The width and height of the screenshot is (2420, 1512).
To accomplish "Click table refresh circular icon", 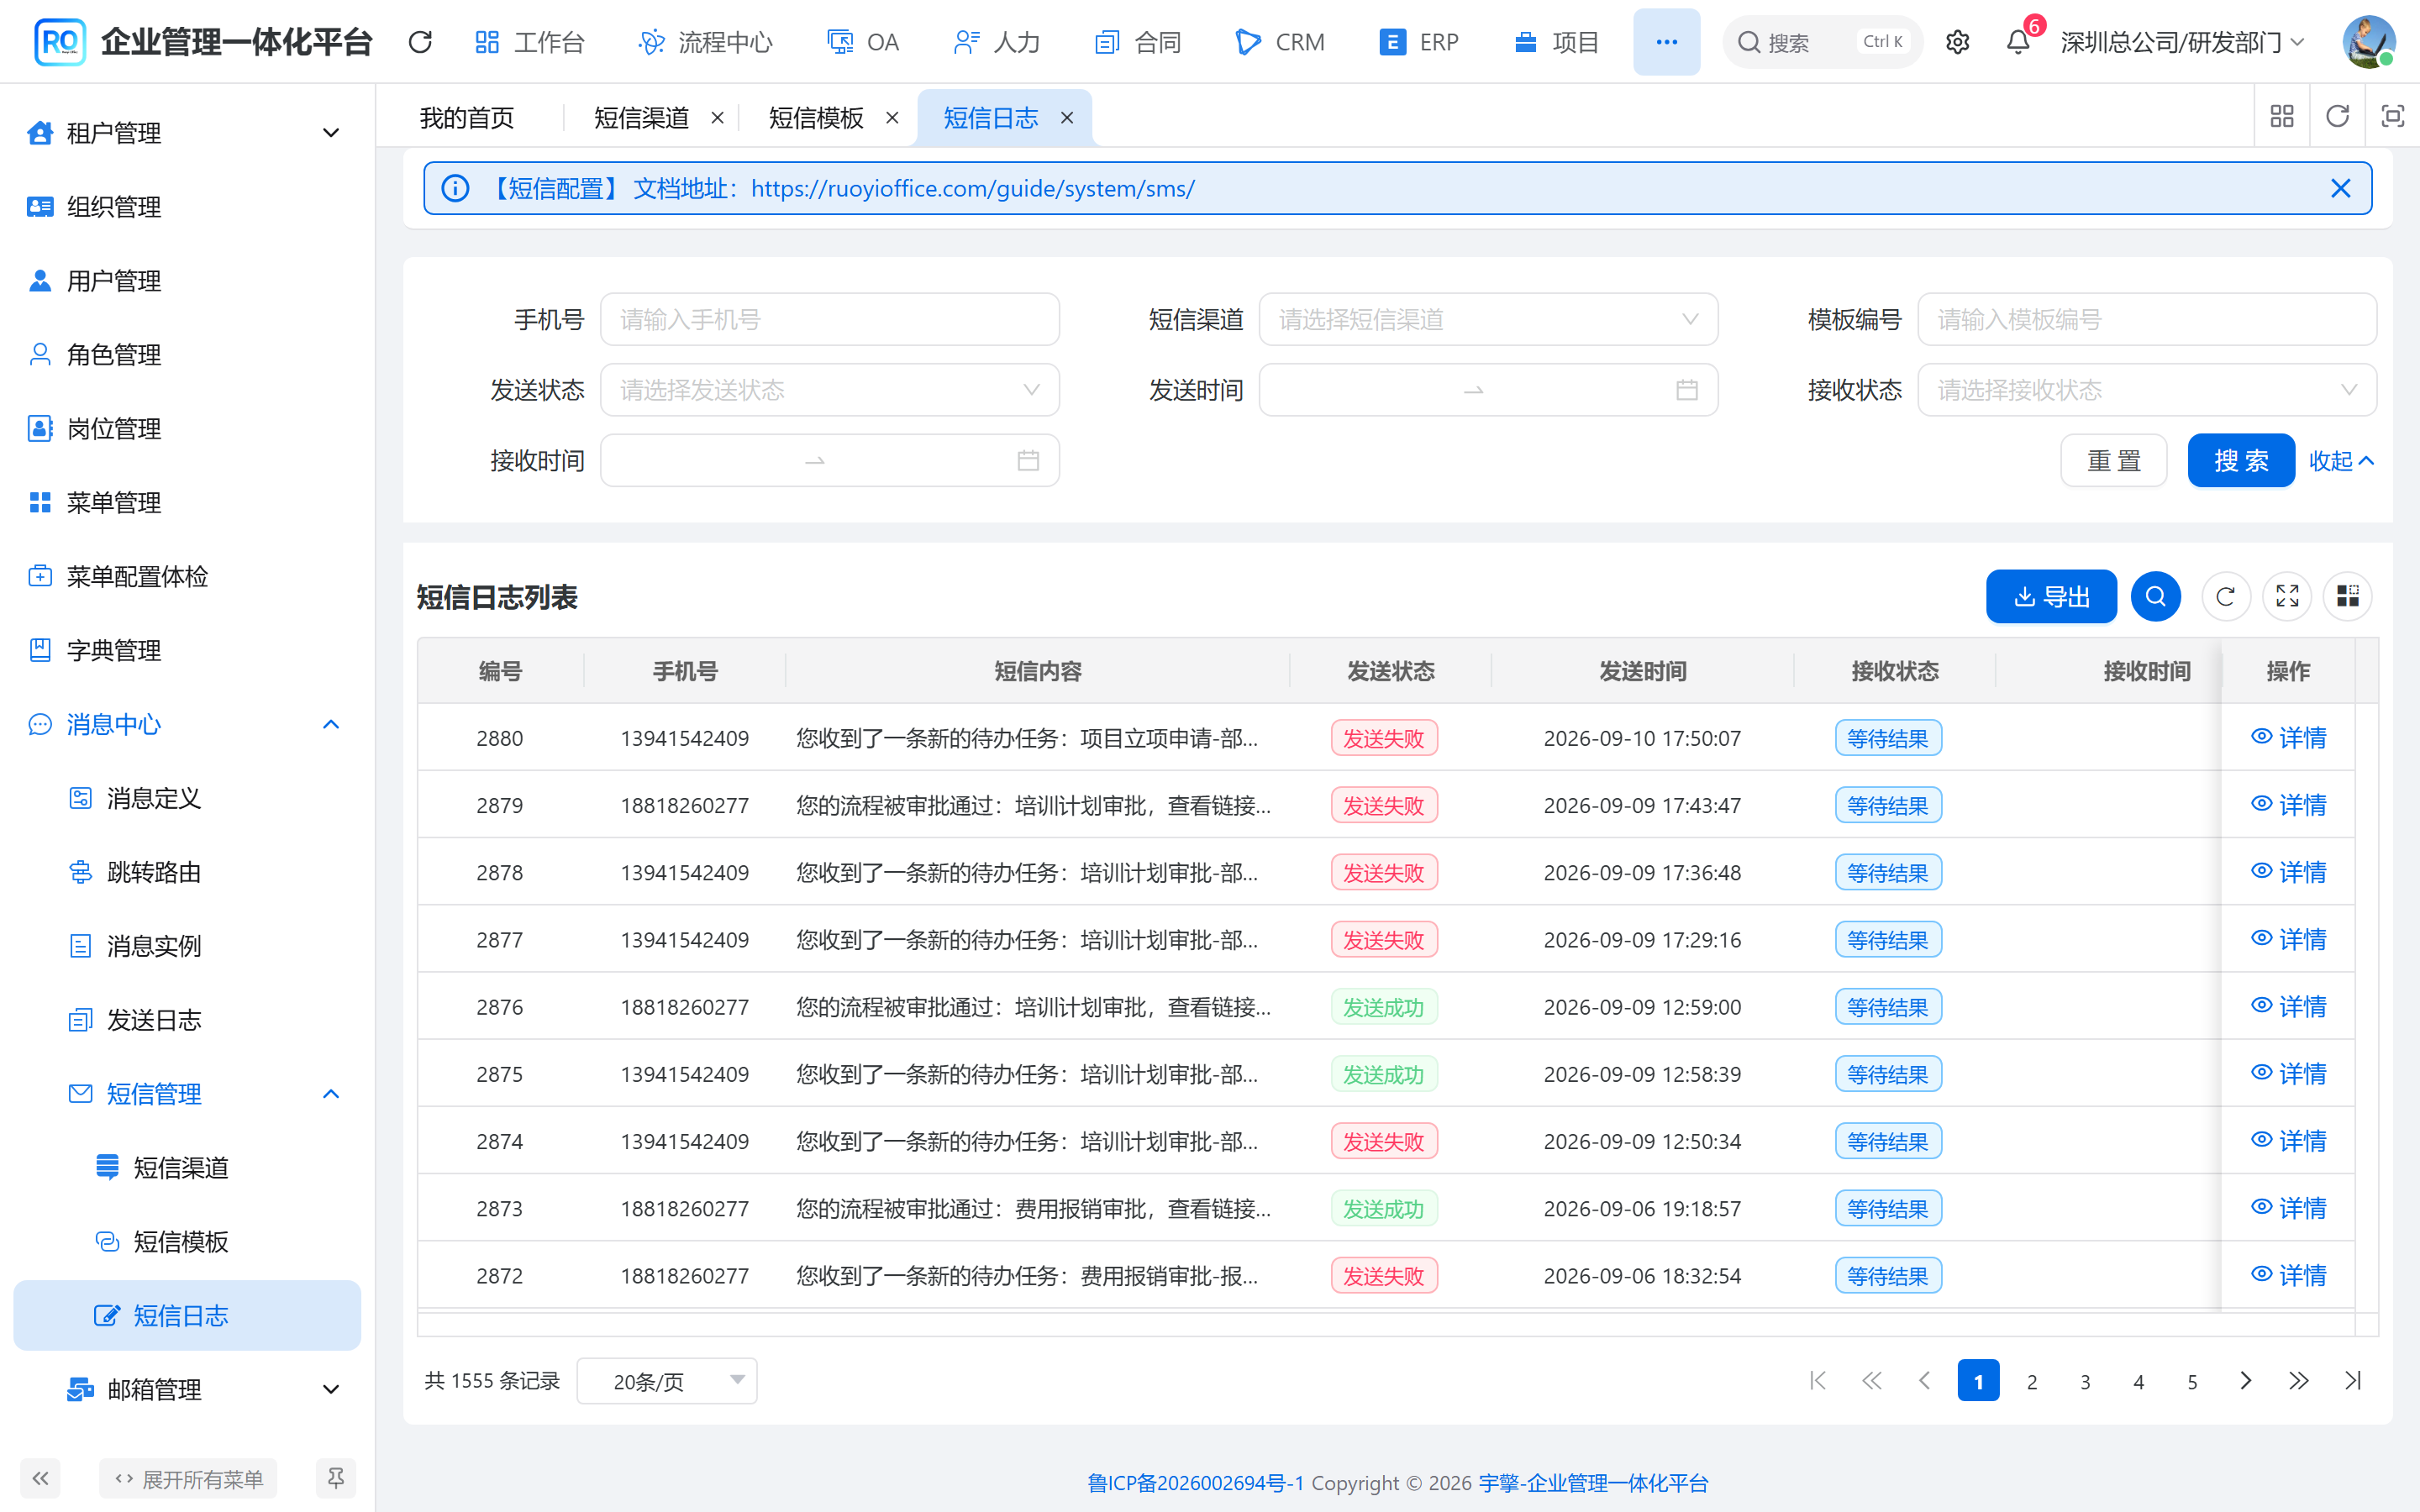I will (2225, 597).
